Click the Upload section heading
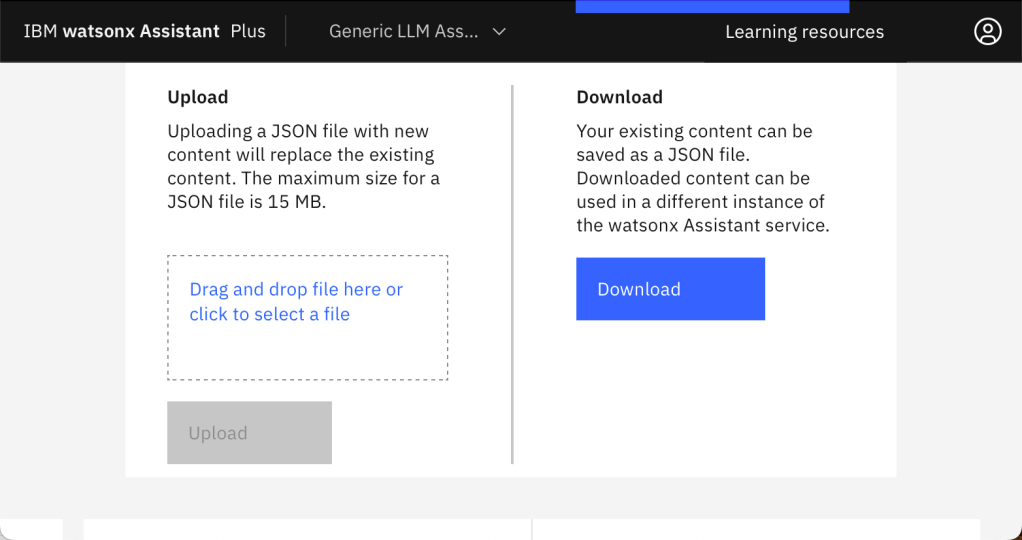This screenshot has height=540, width=1022. (198, 97)
